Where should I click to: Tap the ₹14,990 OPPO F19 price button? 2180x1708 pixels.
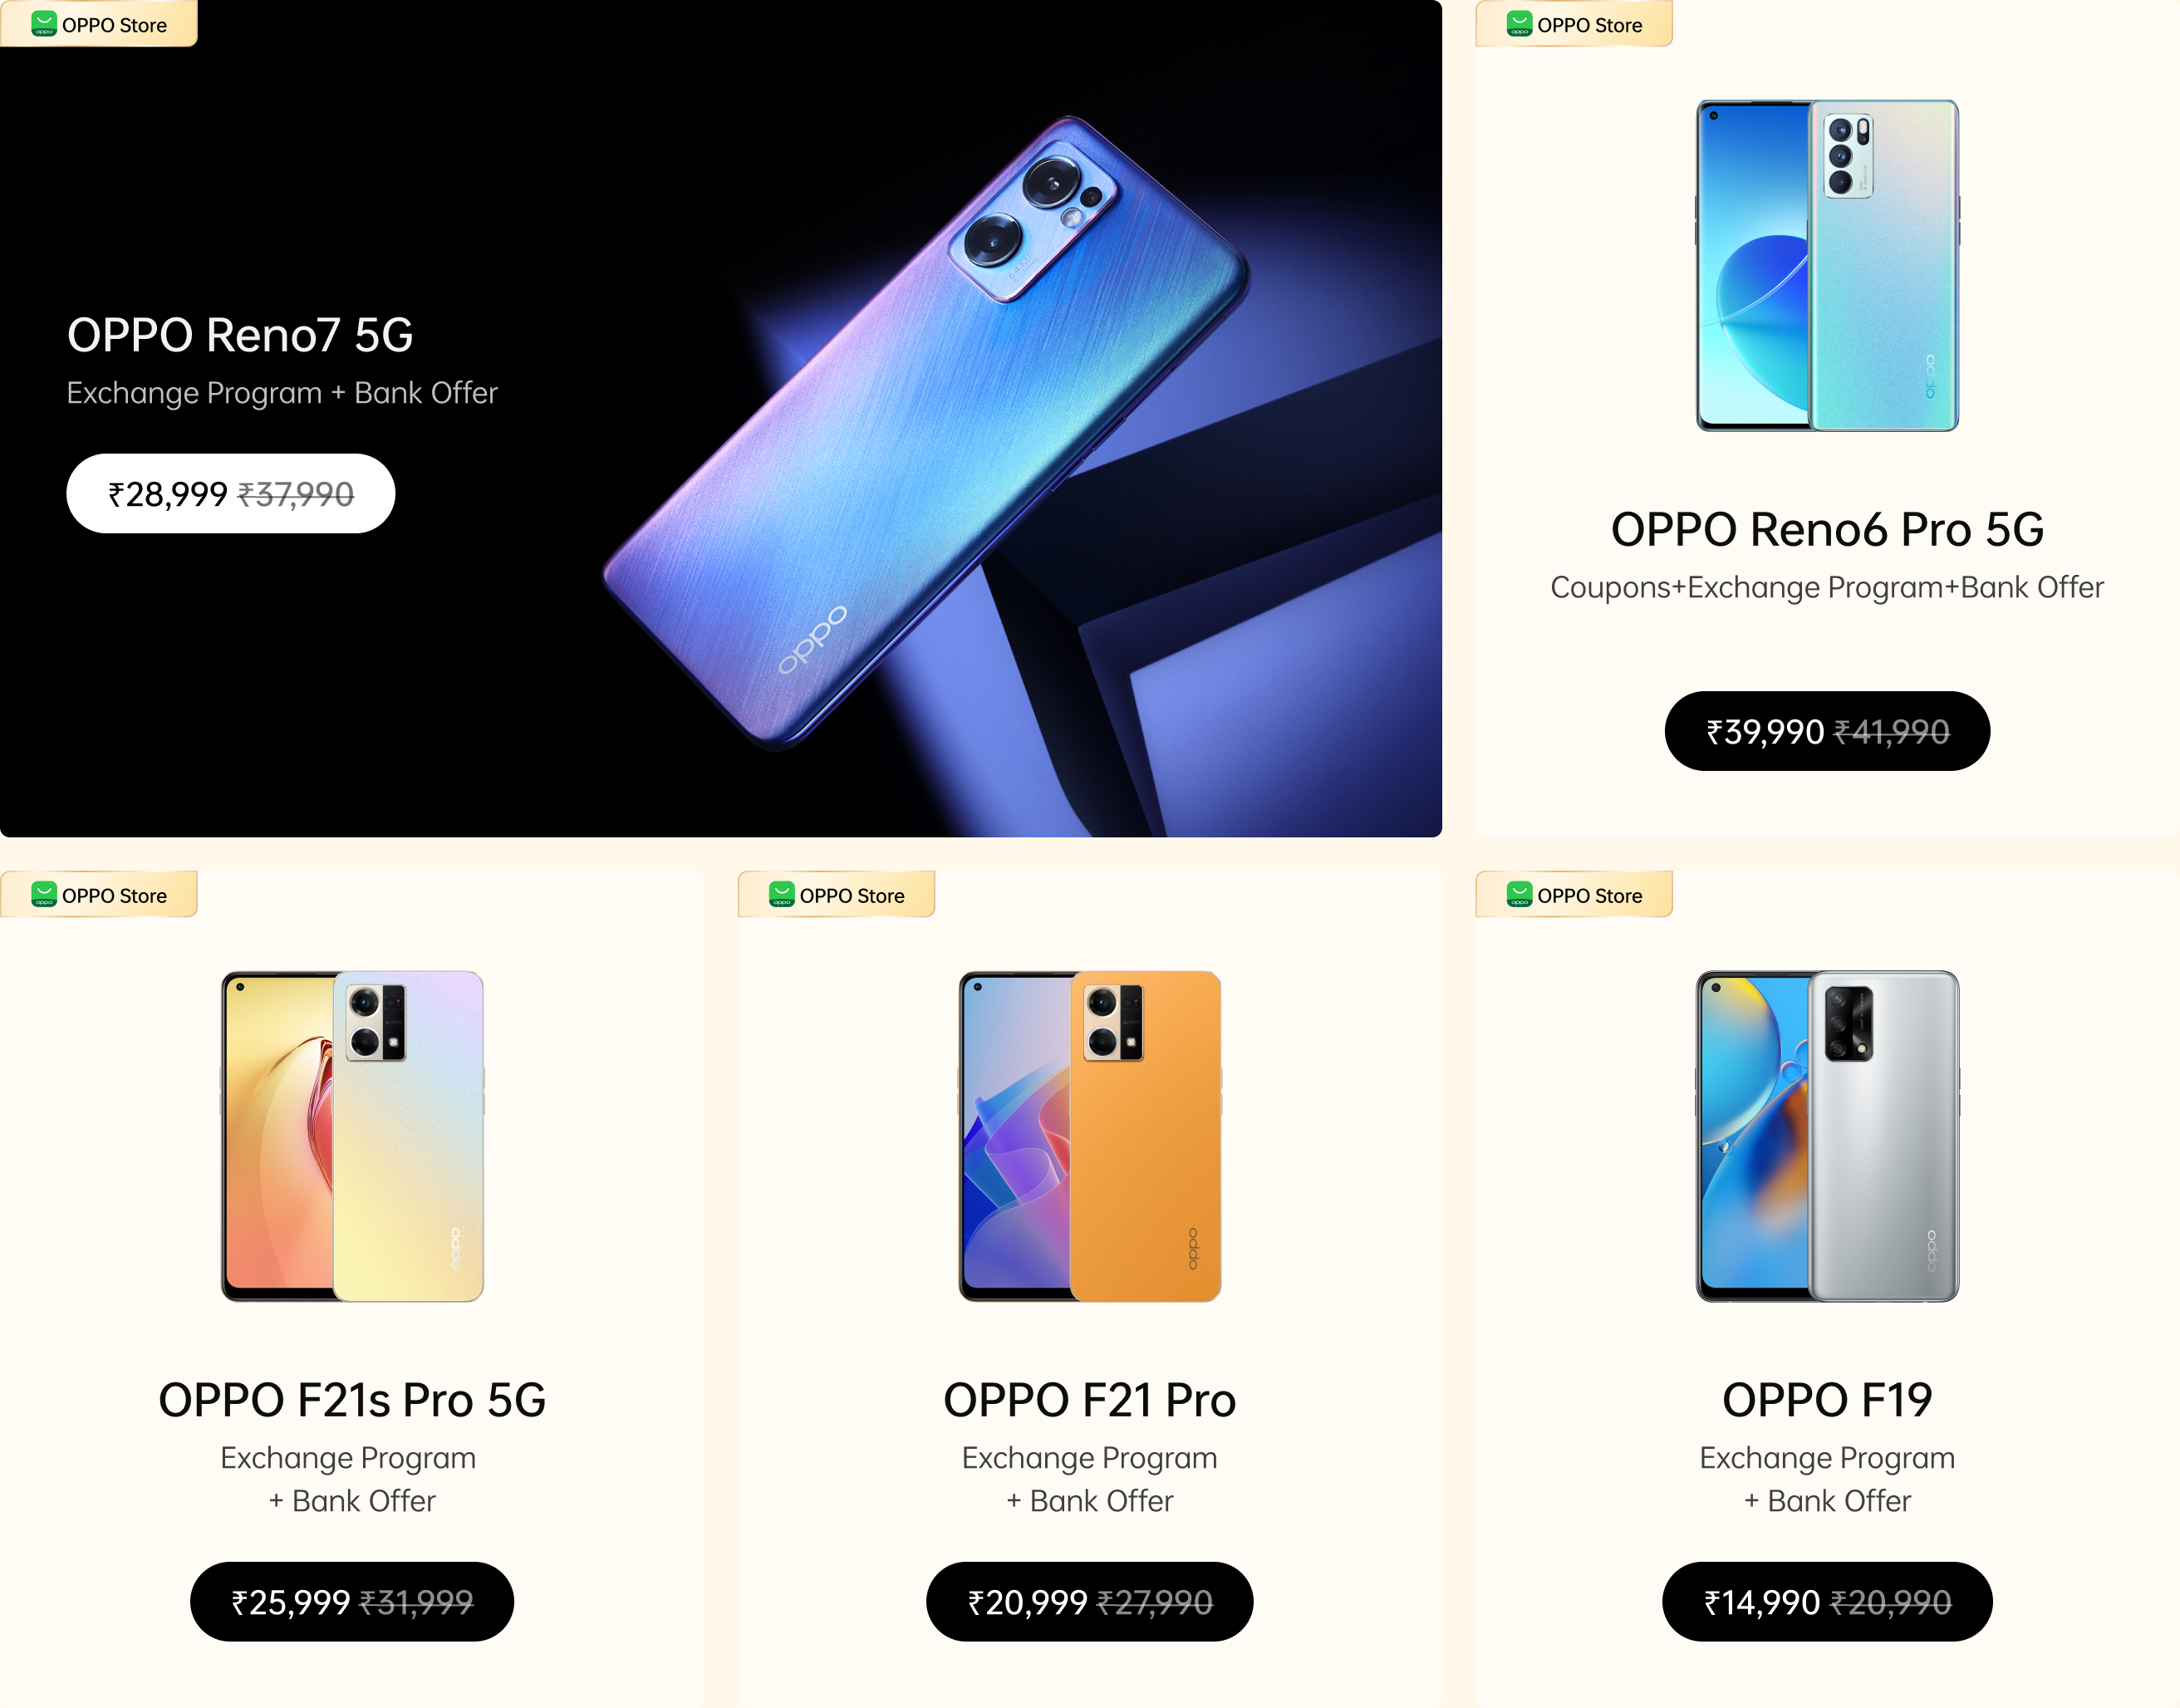pyautogui.click(x=1827, y=1601)
